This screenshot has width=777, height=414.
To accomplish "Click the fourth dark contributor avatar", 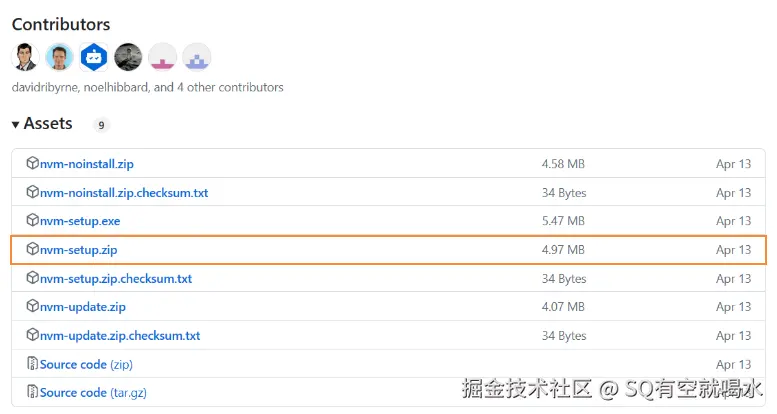I will point(128,57).
